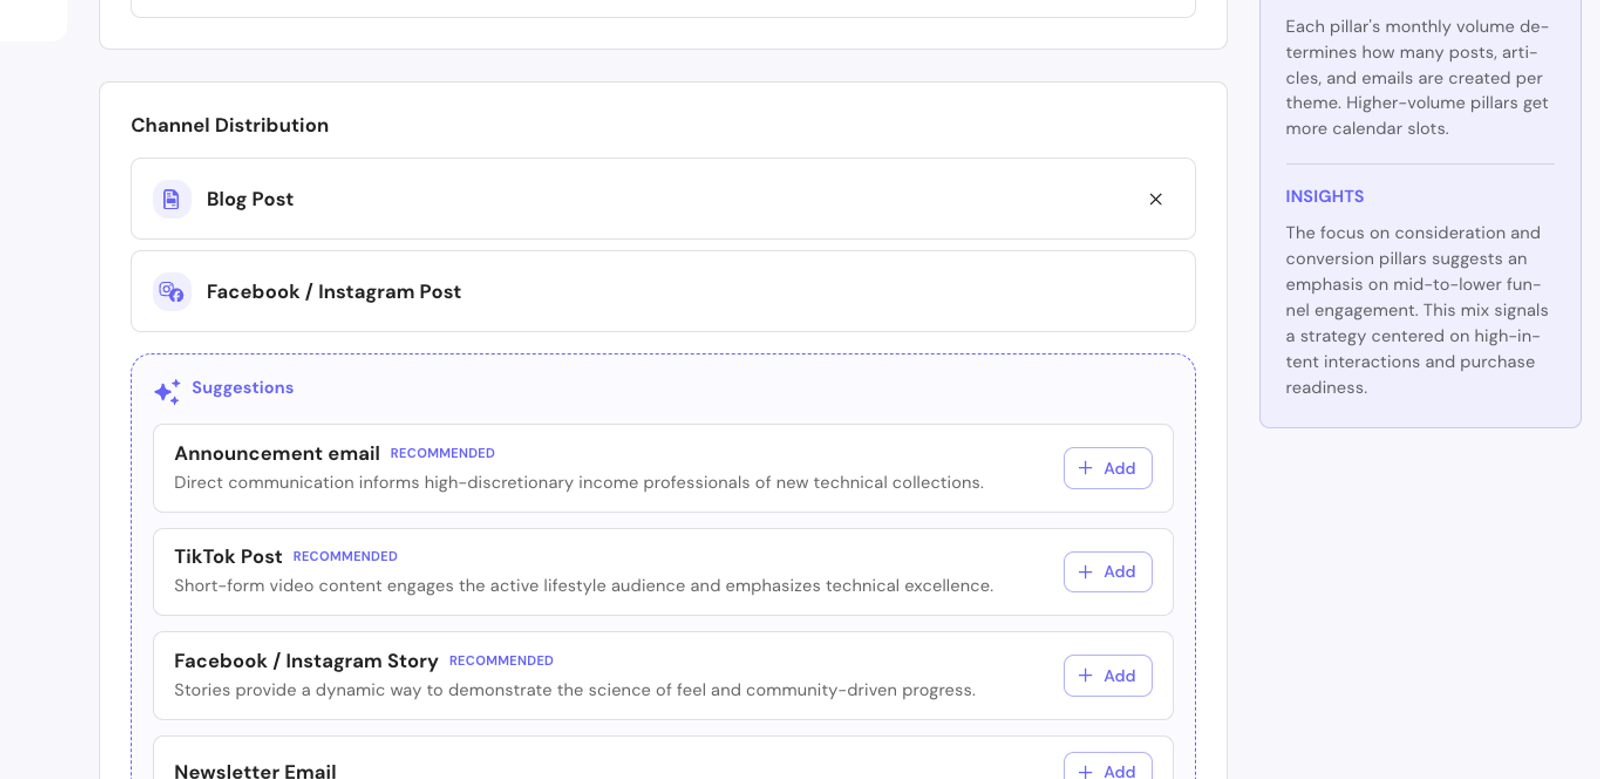Click the Facebook / Instagram Post icon
The width and height of the screenshot is (1600, 779).
172,292
